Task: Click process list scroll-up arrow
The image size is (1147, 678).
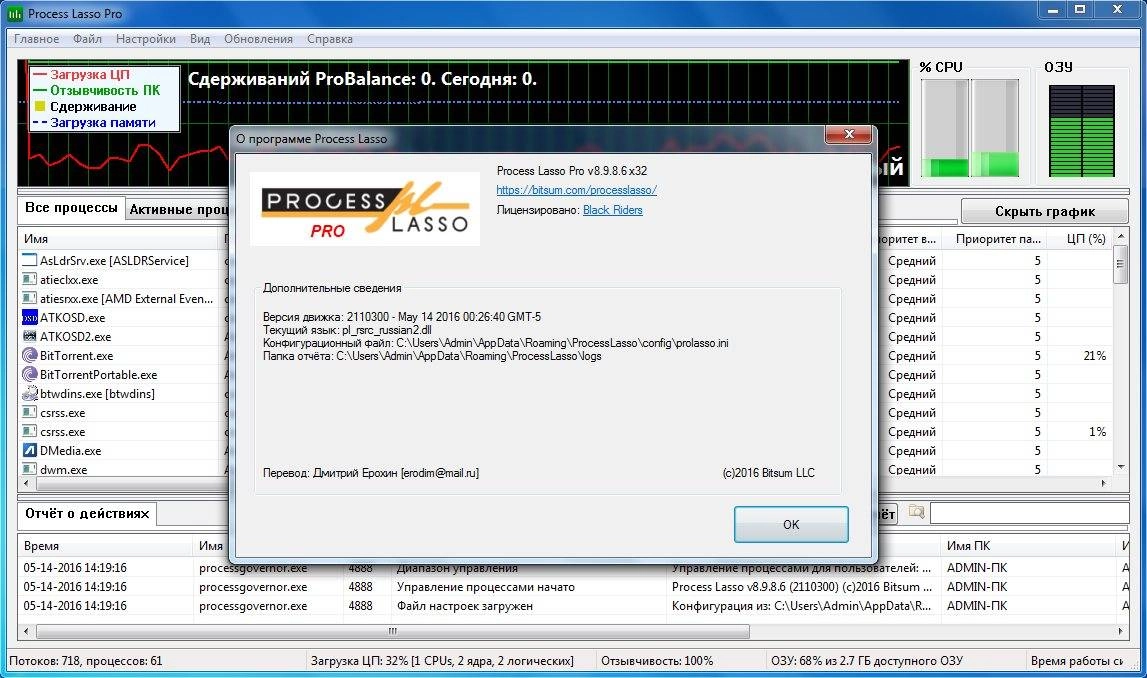Action: 1120,236
